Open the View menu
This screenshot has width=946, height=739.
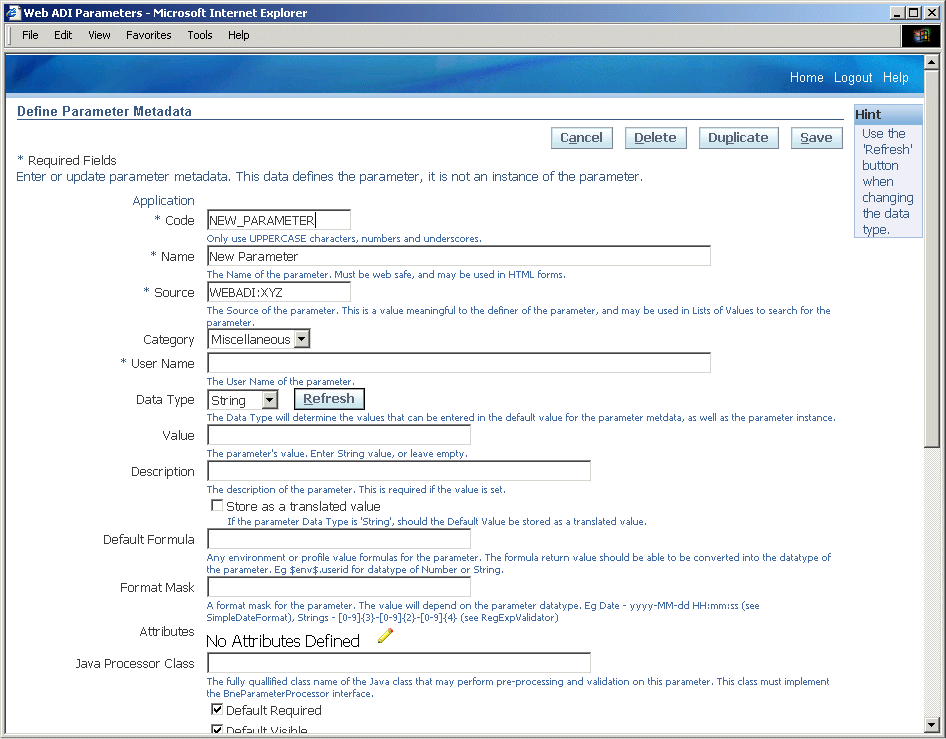[x=99, y=35]
